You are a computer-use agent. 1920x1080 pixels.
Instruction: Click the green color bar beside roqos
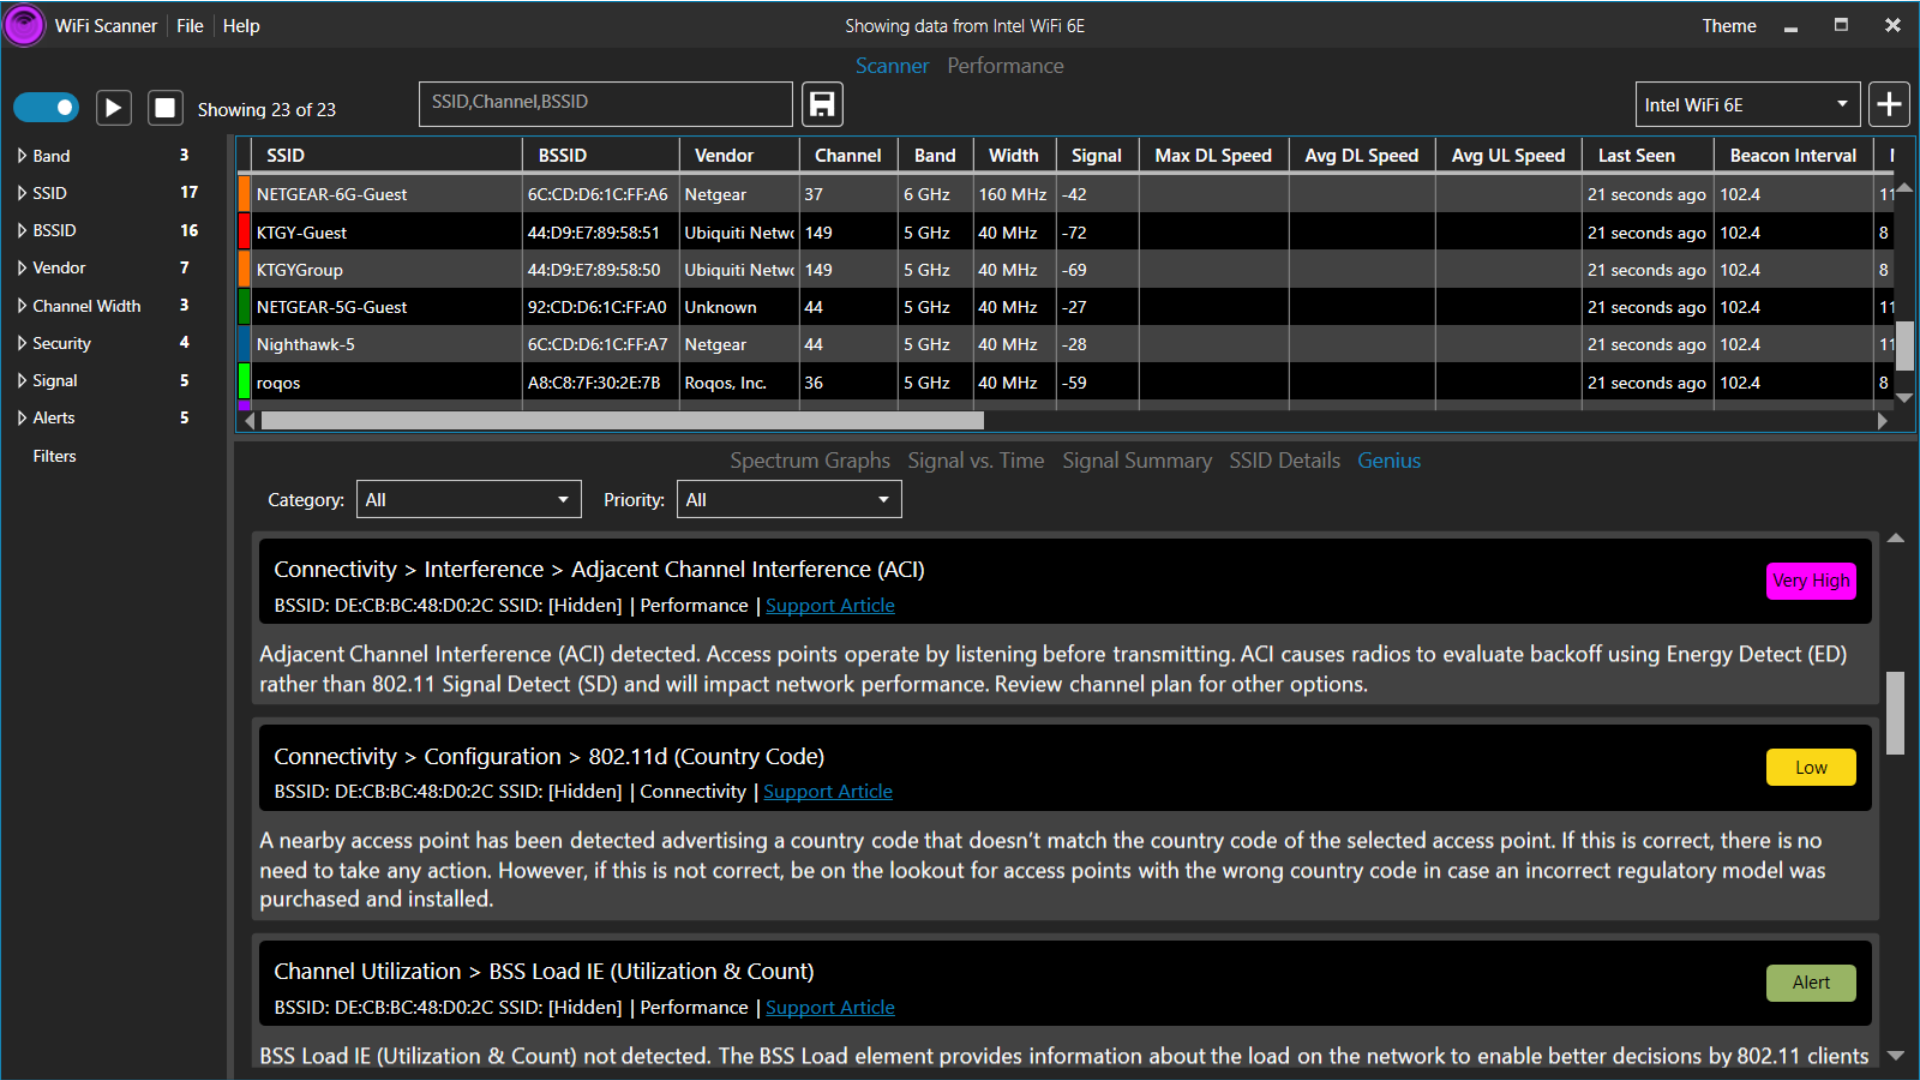244,382
